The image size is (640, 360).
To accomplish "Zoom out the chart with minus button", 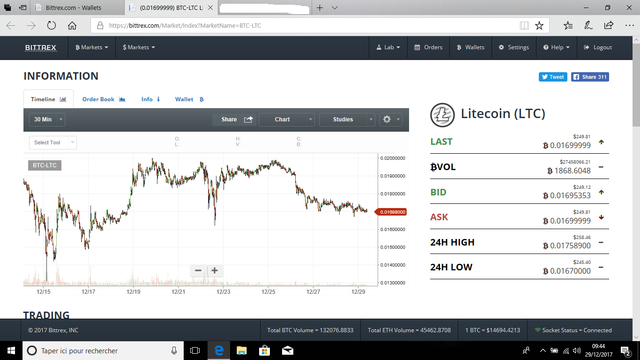I will (x=198, y=270).
